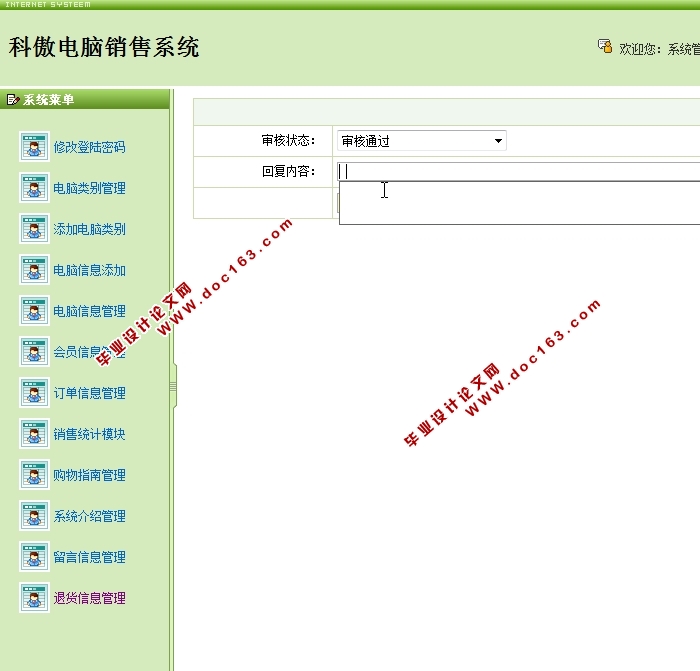This screenshot has height=671, width=700.
Task: Open the 电脑类别管理 link
Action: coord(89,188)
